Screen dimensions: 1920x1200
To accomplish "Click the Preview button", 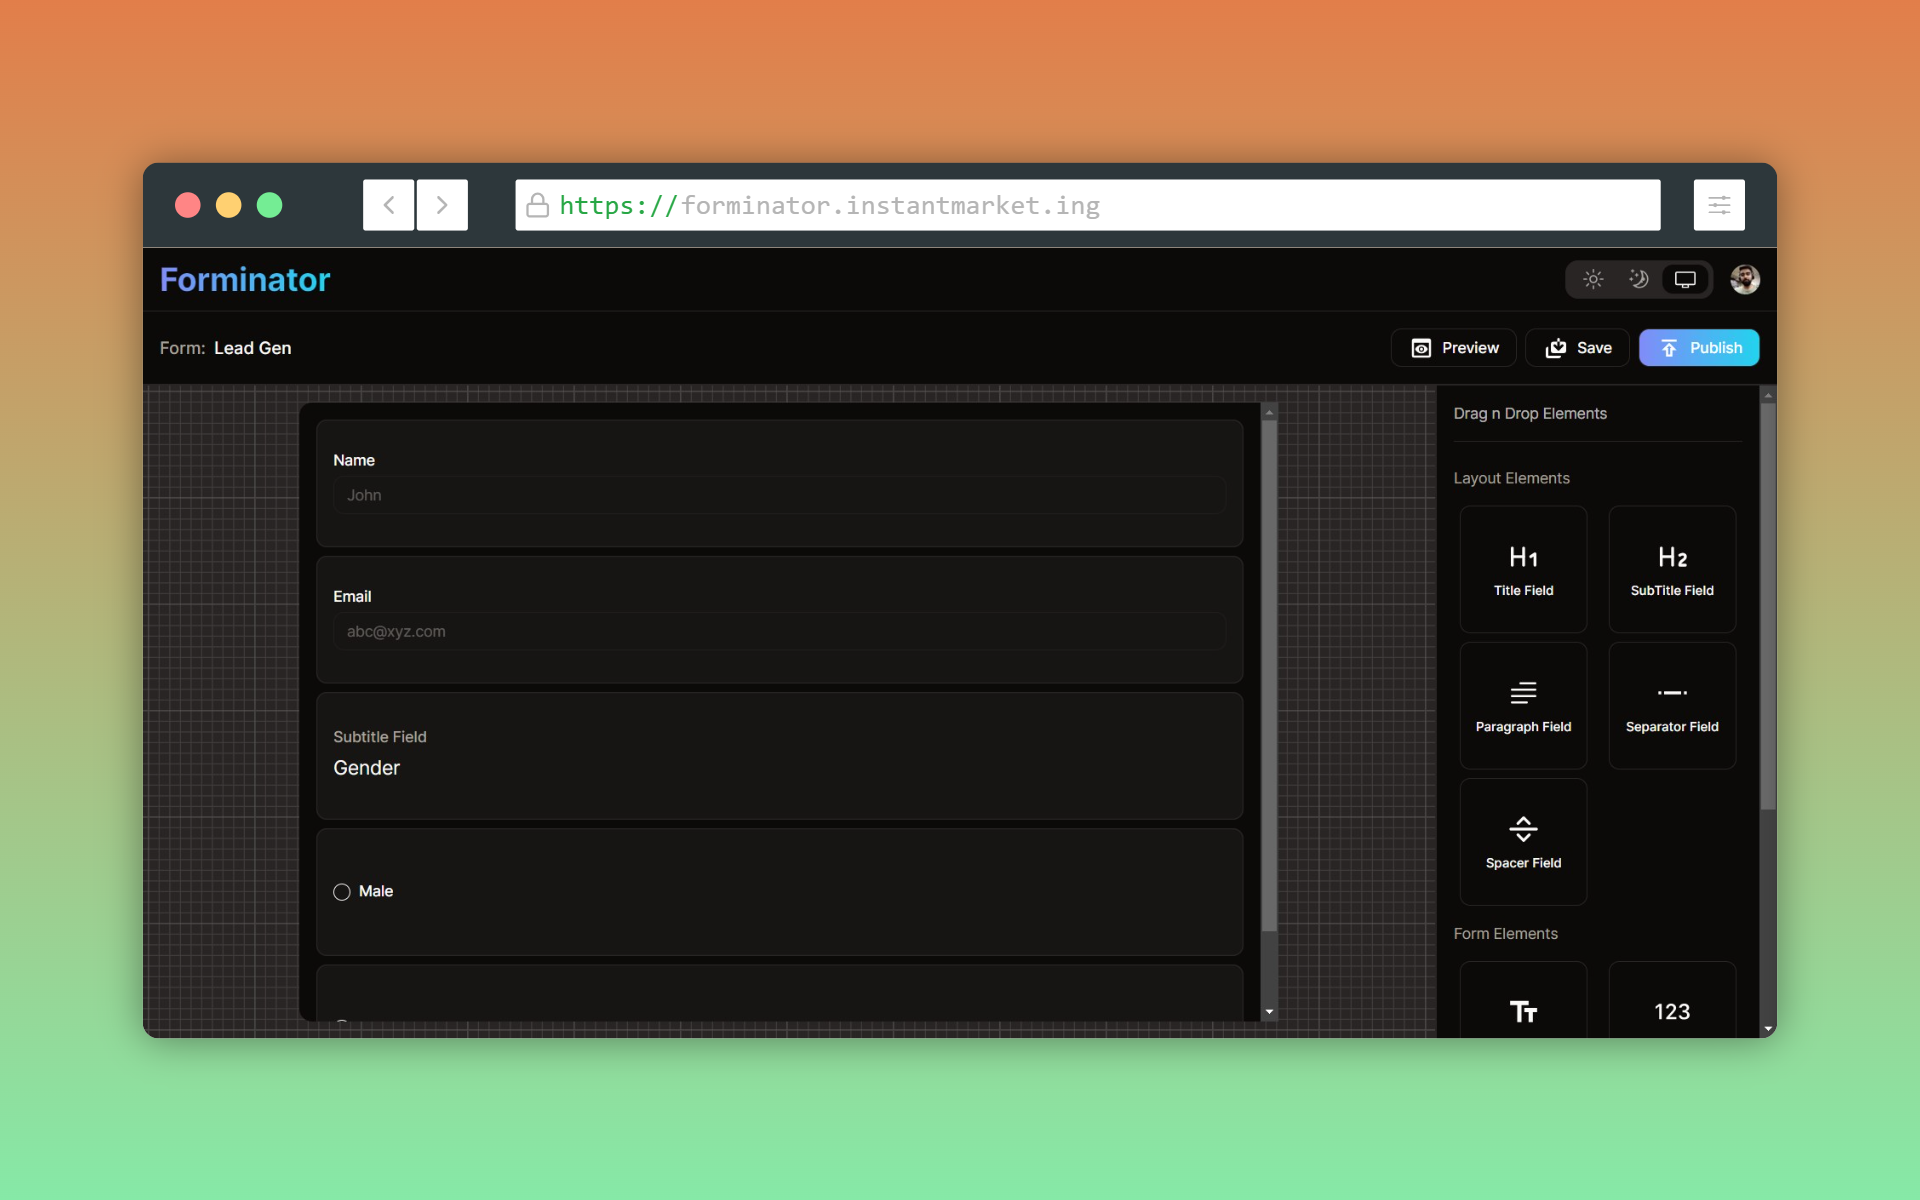I will (1453, 348).
